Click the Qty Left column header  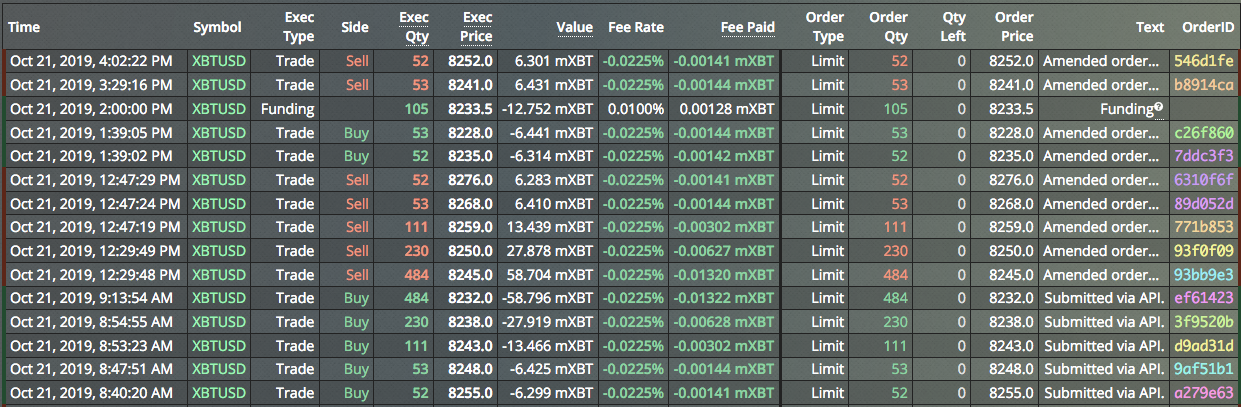pos(954,27)
